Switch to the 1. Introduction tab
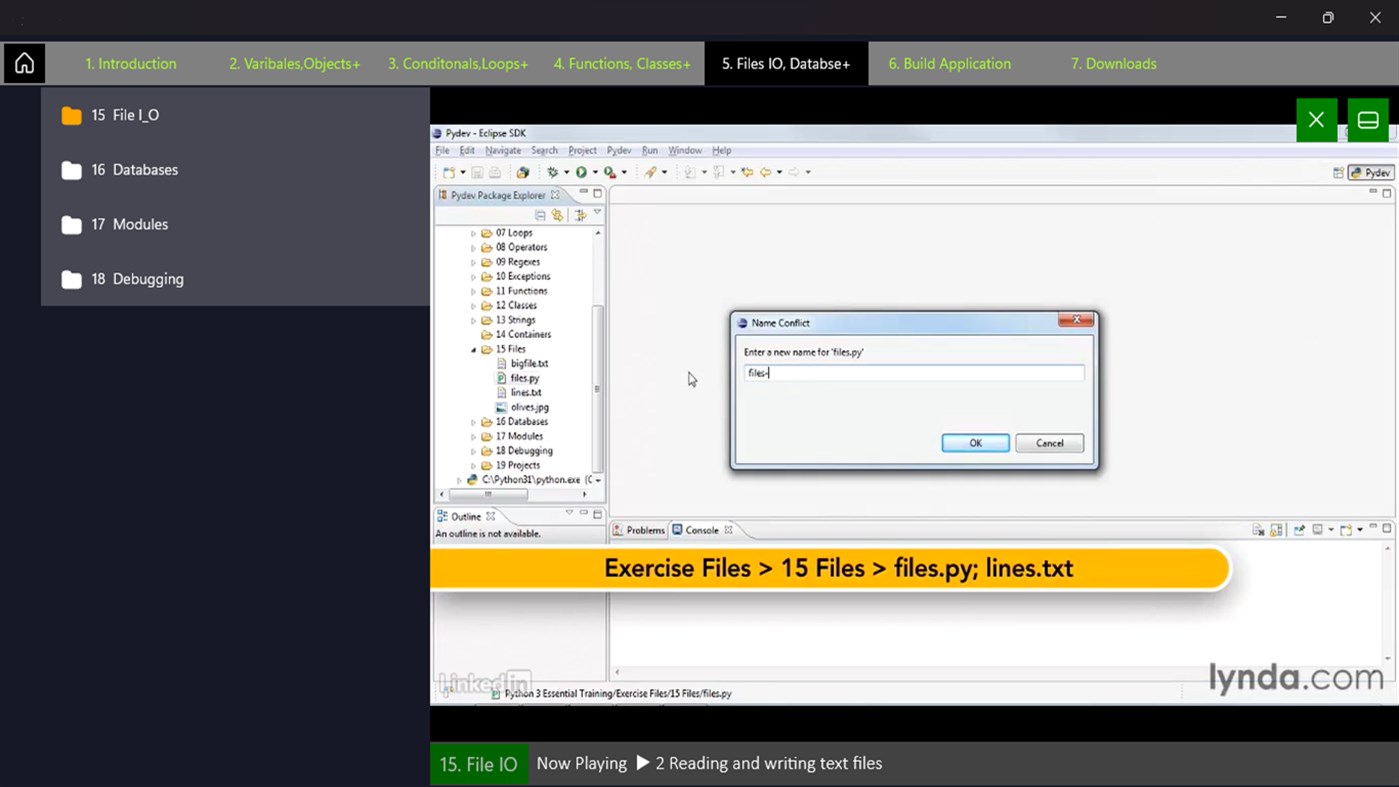The width and height of the screenshot is (1399, 787). pyautogui.click(x=130, y=63)
